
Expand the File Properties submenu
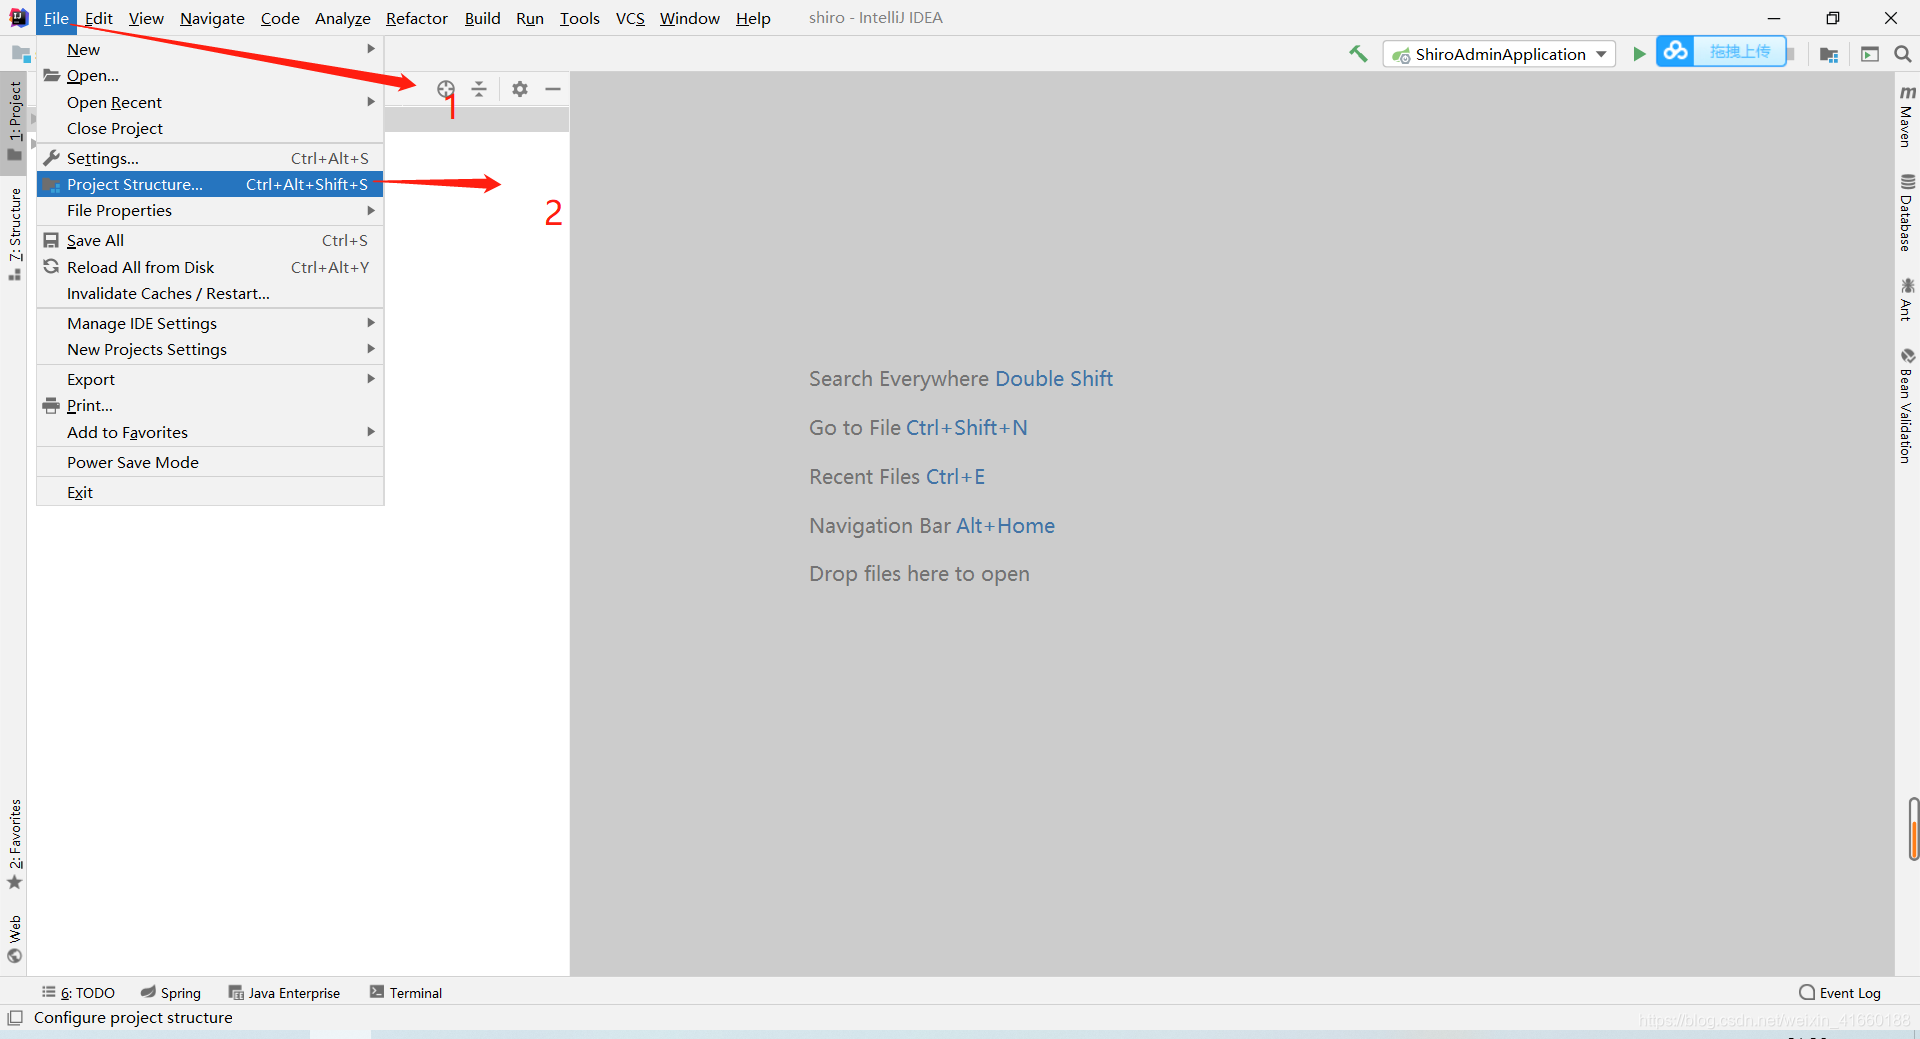click(x=210, y=211)
